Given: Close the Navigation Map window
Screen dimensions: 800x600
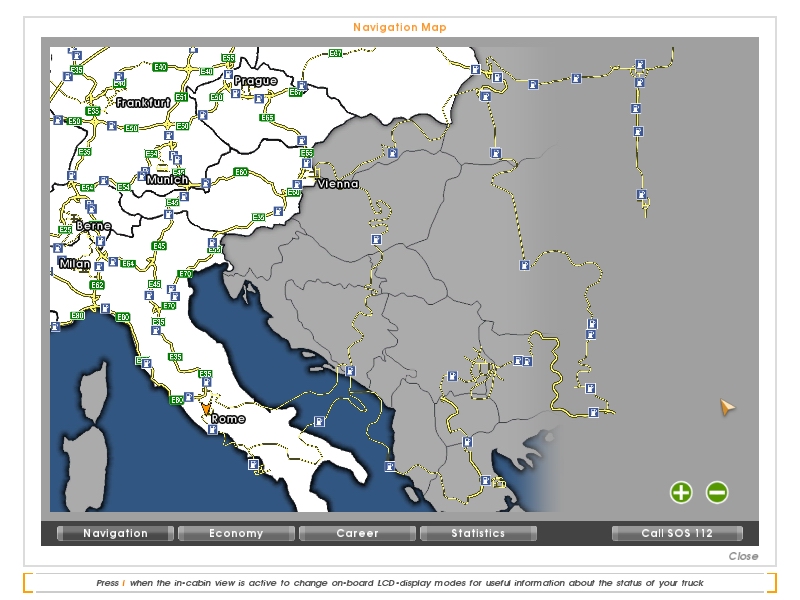Looking at the screenshot, I should click(x=743, y=556).
